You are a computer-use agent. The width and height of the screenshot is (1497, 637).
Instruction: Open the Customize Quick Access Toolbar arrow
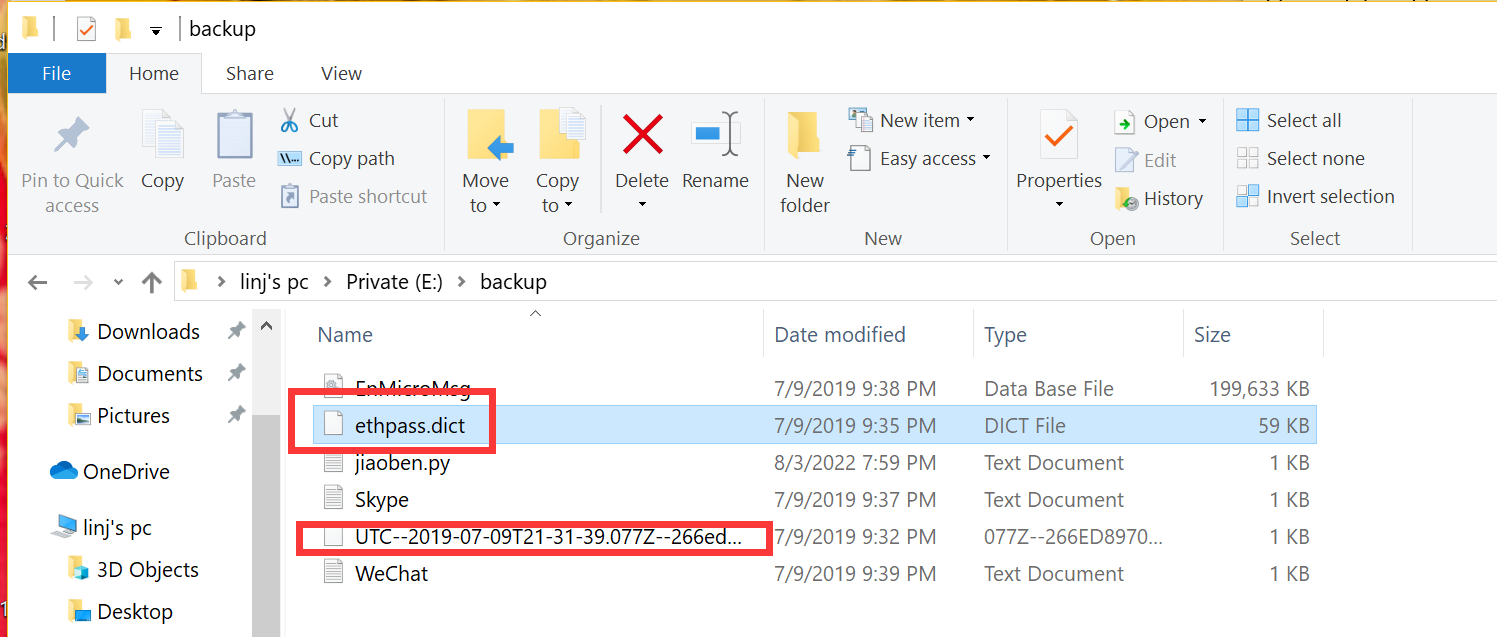click(x=156, y=31)
